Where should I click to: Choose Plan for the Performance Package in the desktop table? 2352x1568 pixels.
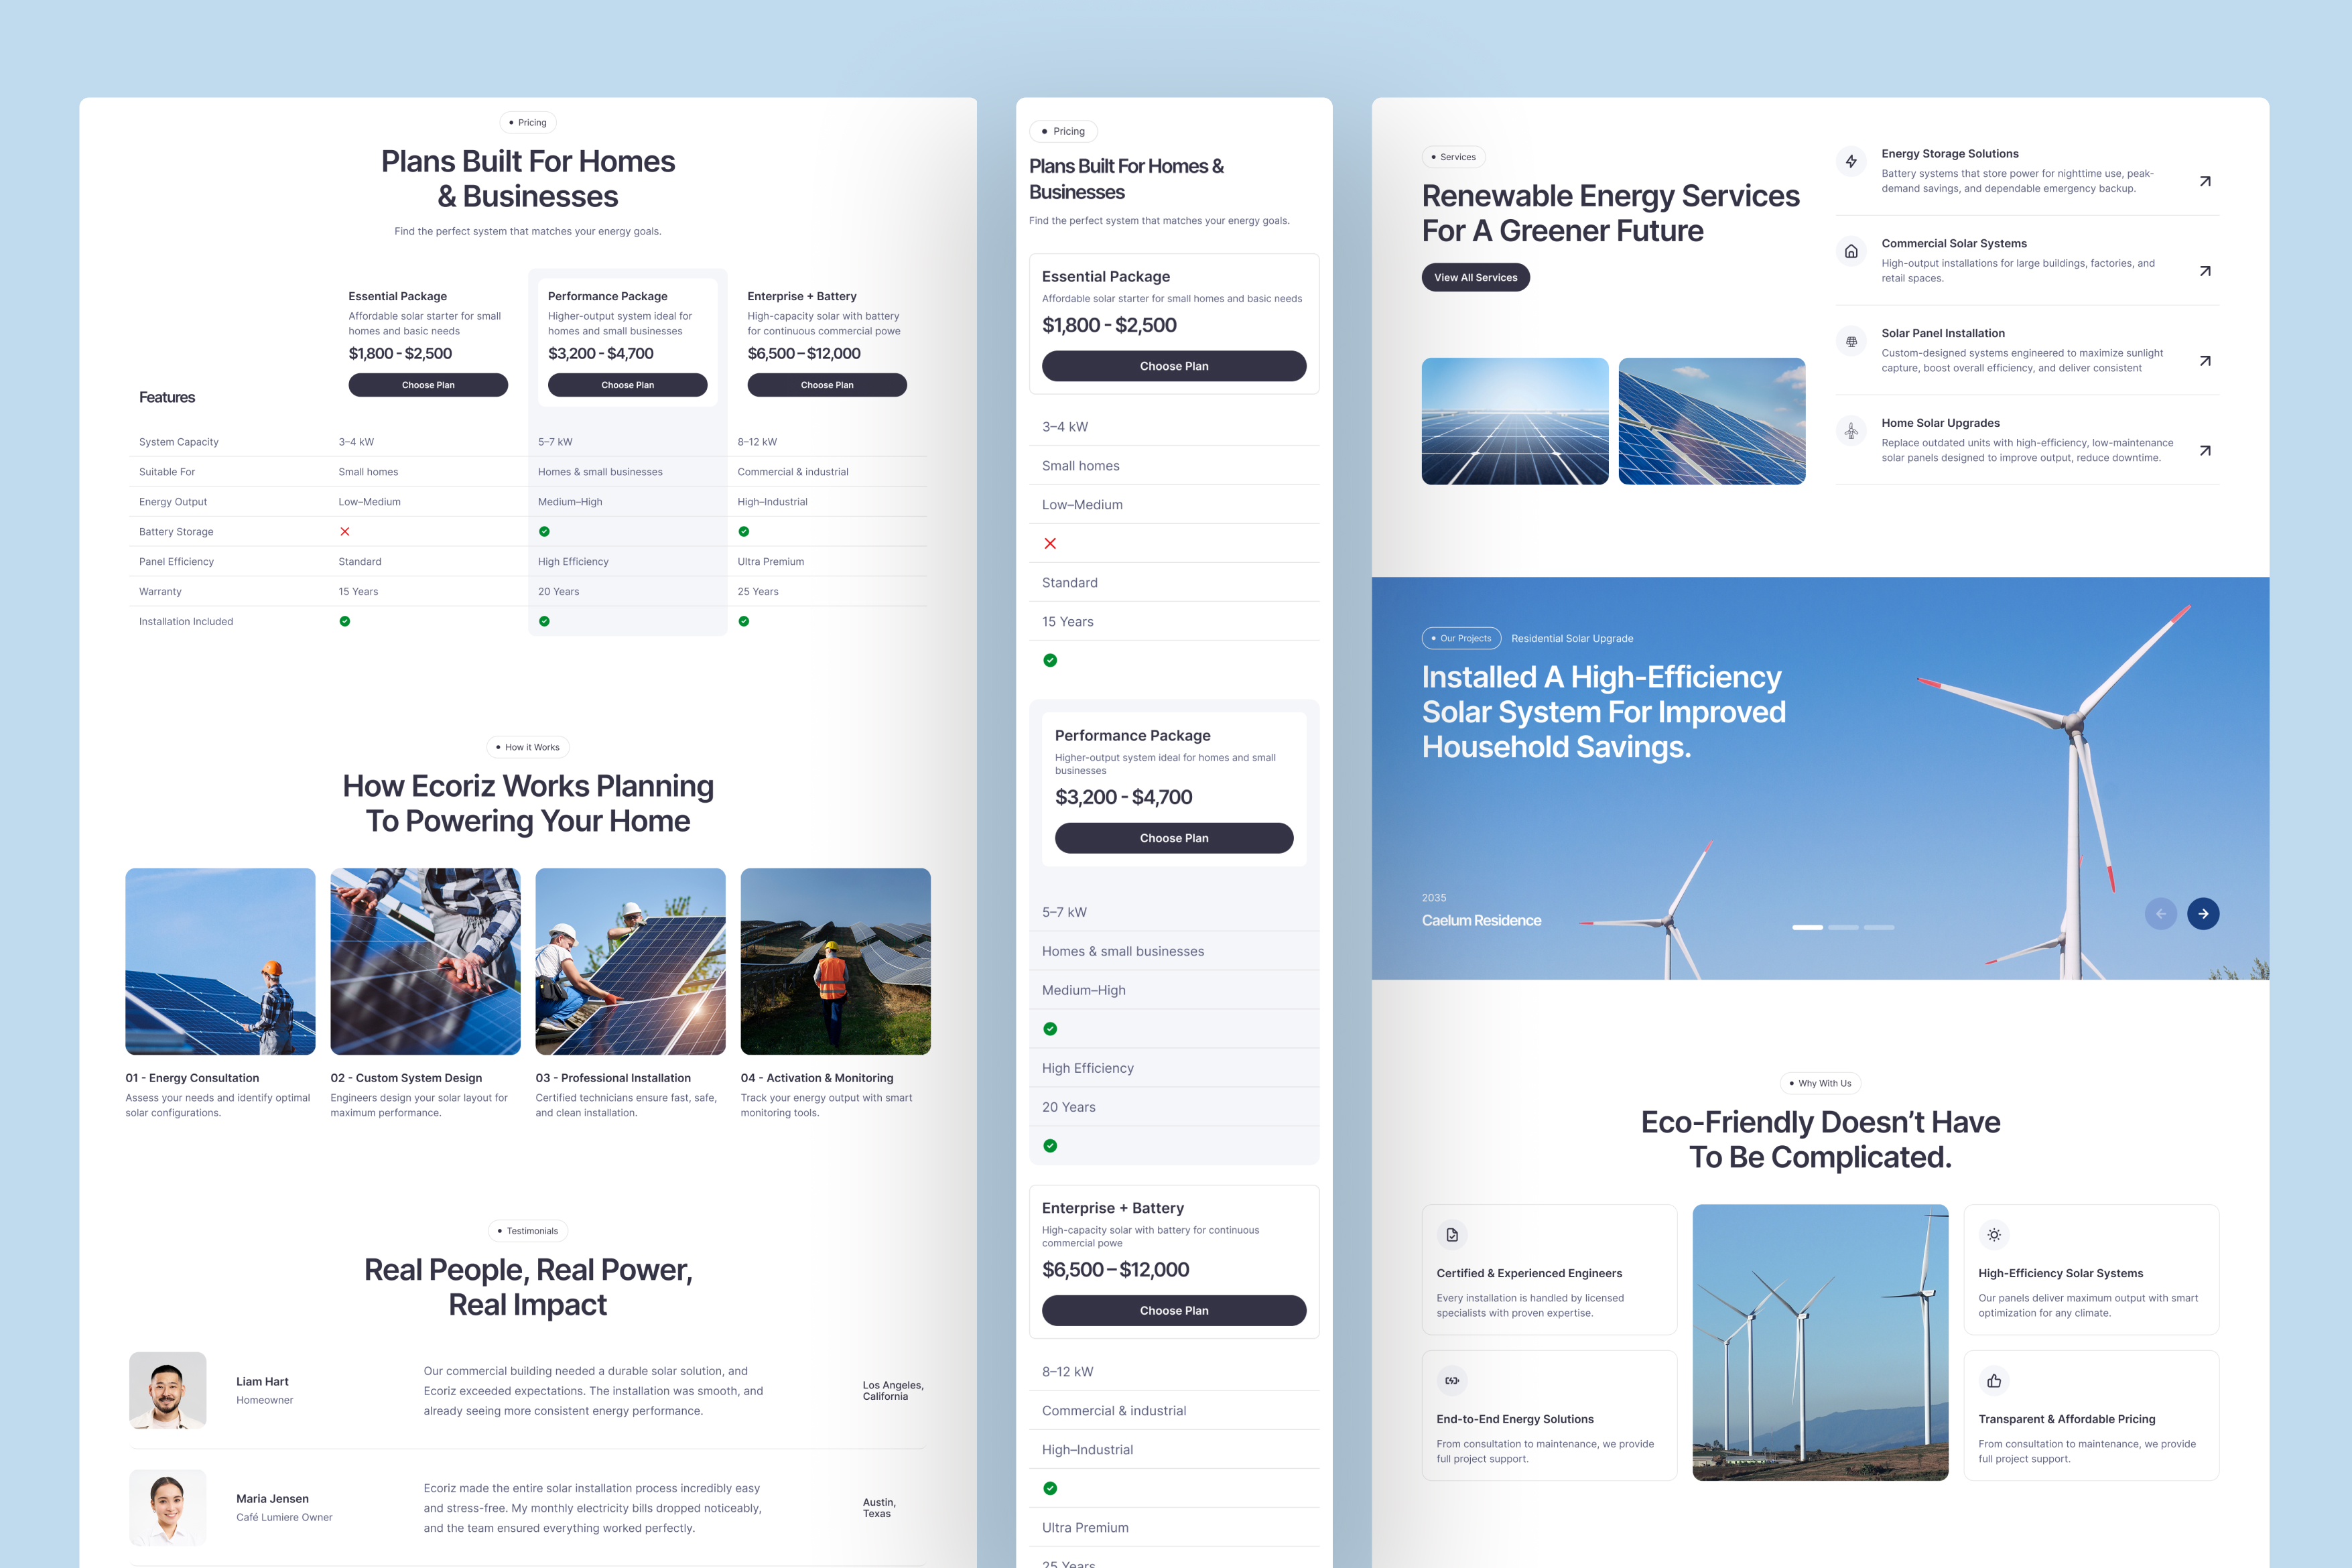[627, 385]
